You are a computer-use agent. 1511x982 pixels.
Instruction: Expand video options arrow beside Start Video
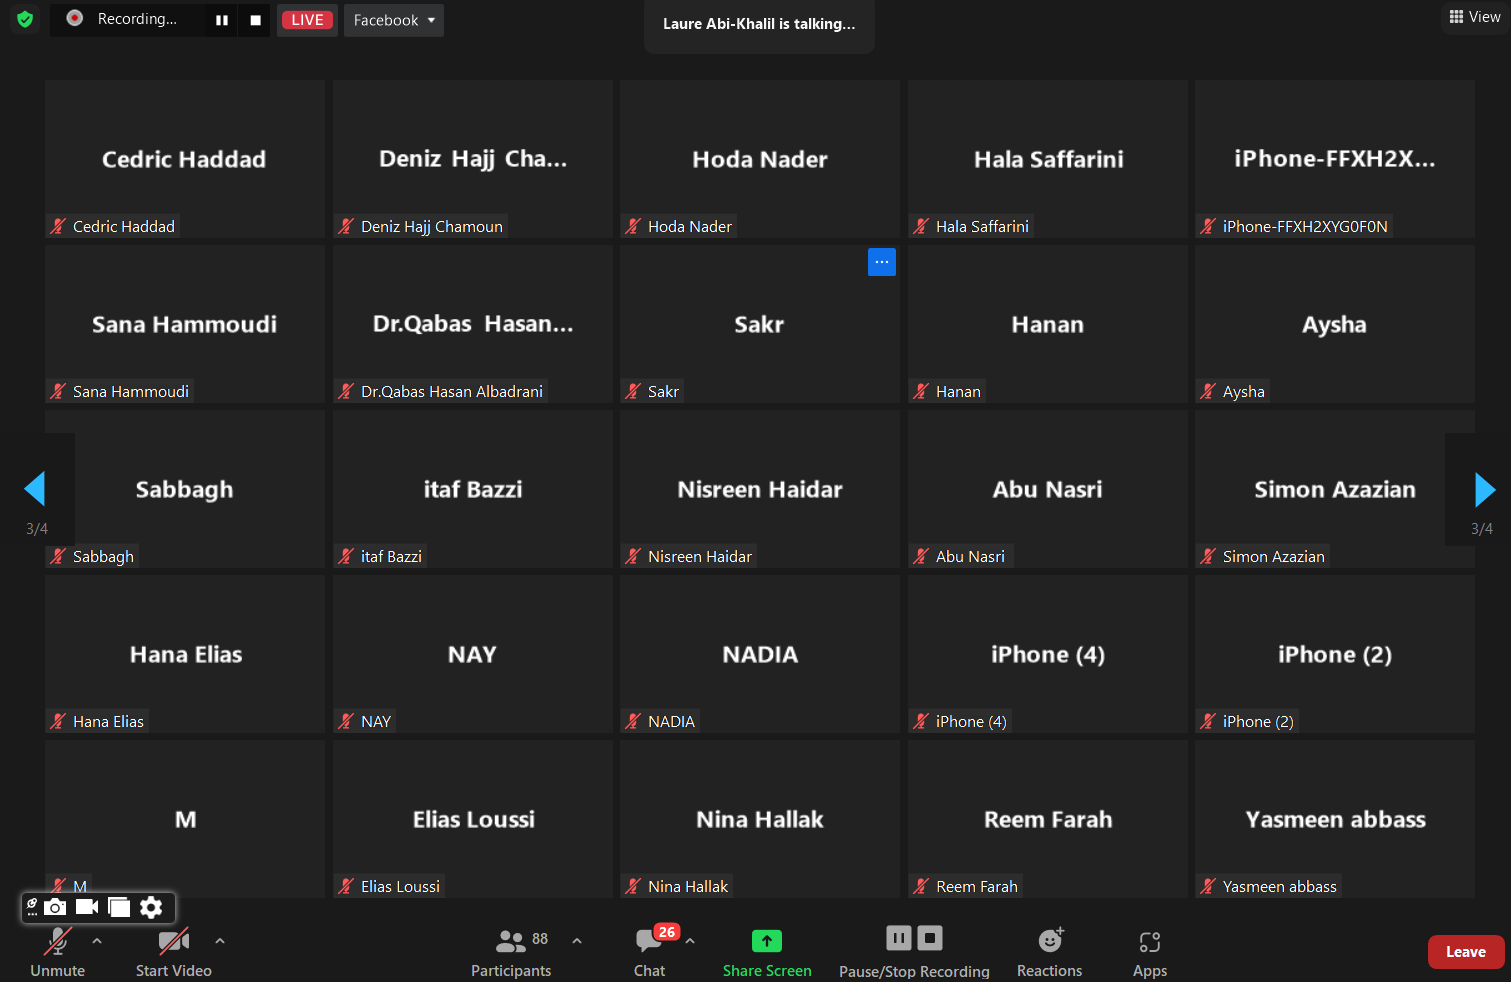(220, 941)
